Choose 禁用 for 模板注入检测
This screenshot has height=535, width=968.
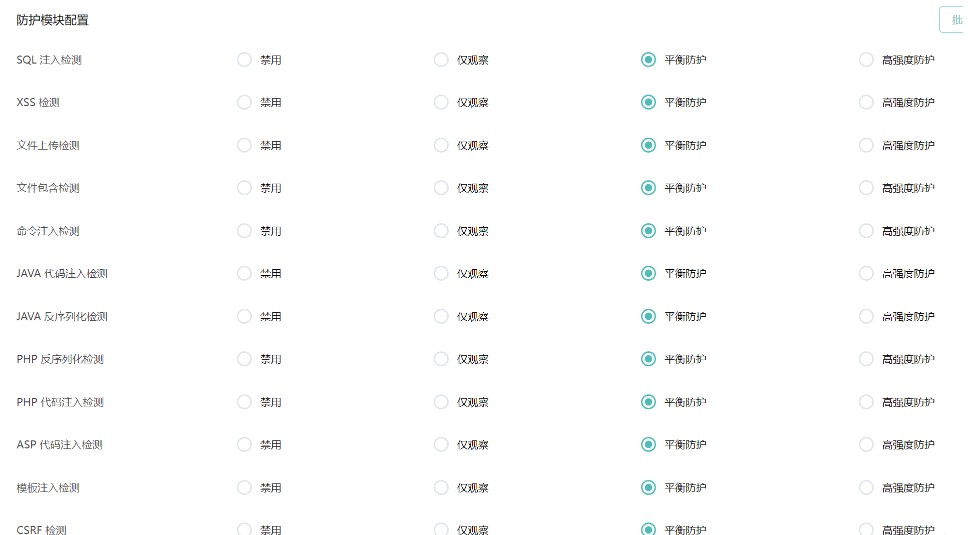244,488
